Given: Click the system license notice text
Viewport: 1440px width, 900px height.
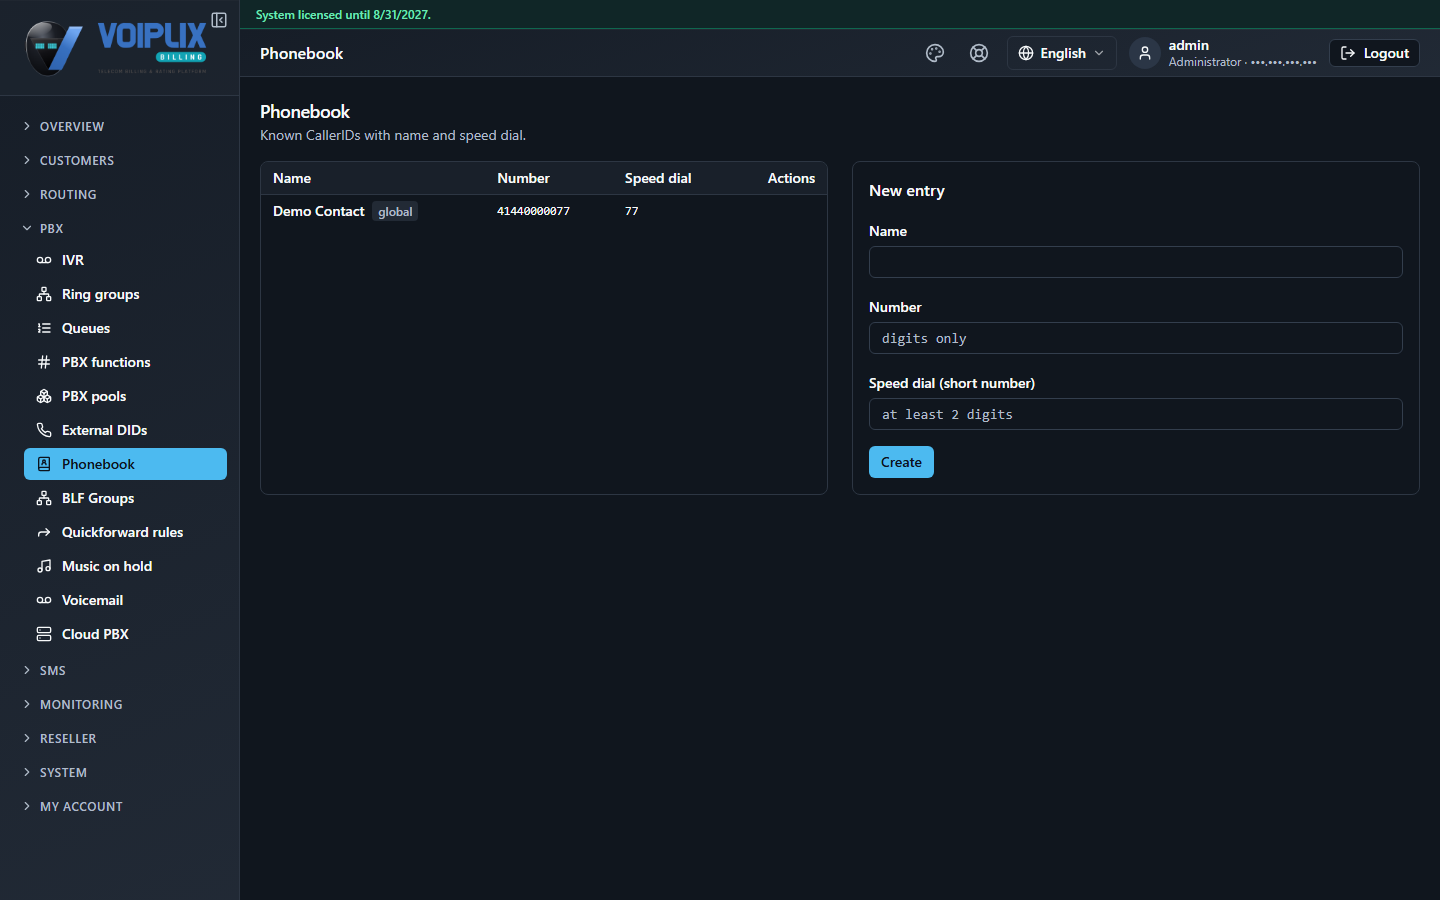Looking at the screenshot, I should [343, 15].
